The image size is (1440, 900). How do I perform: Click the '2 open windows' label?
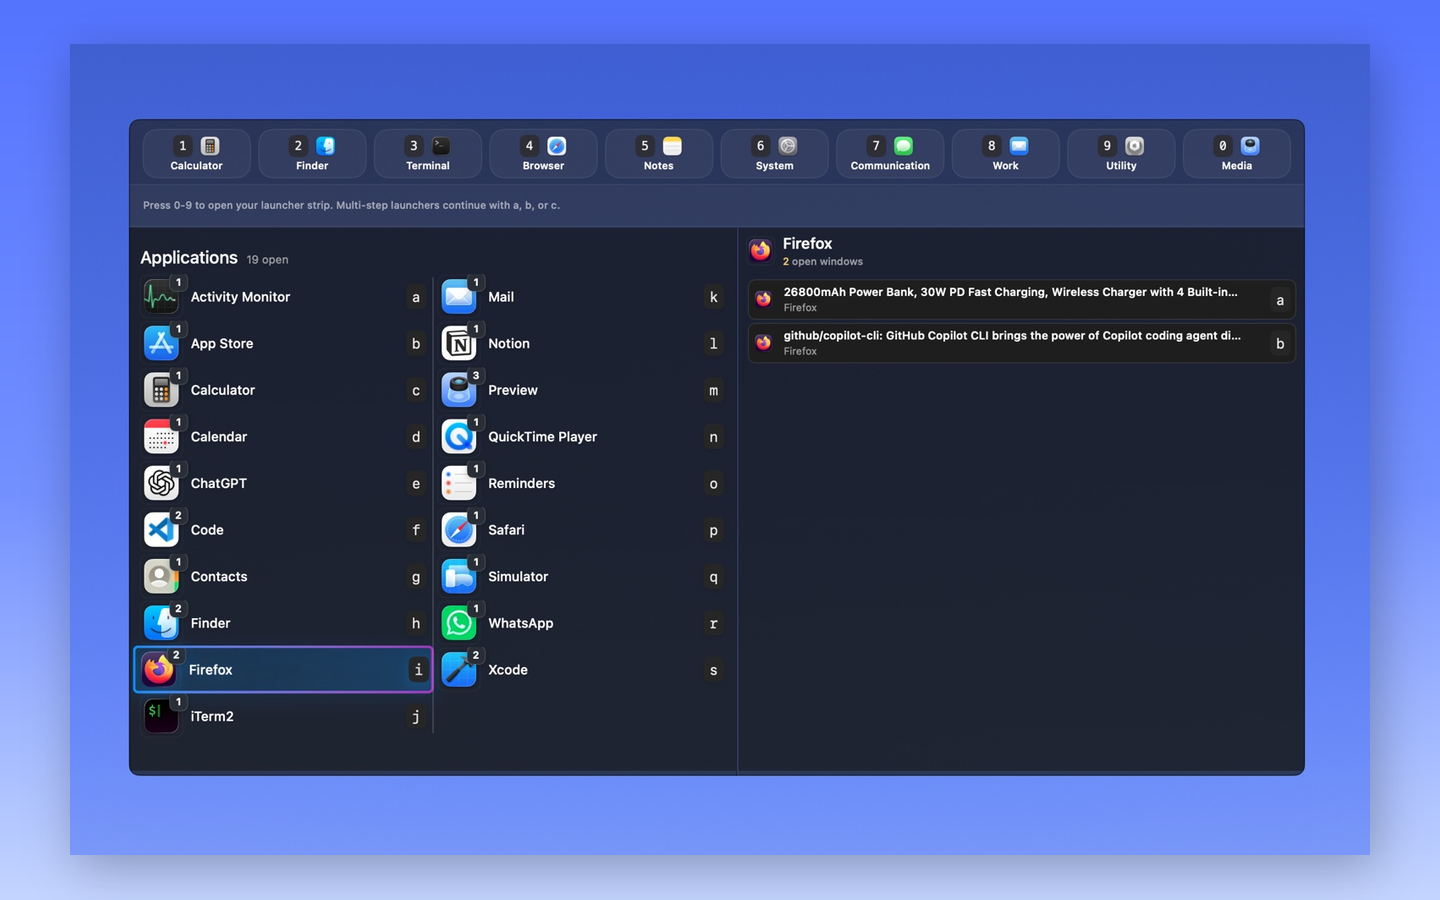click(823, 262)
